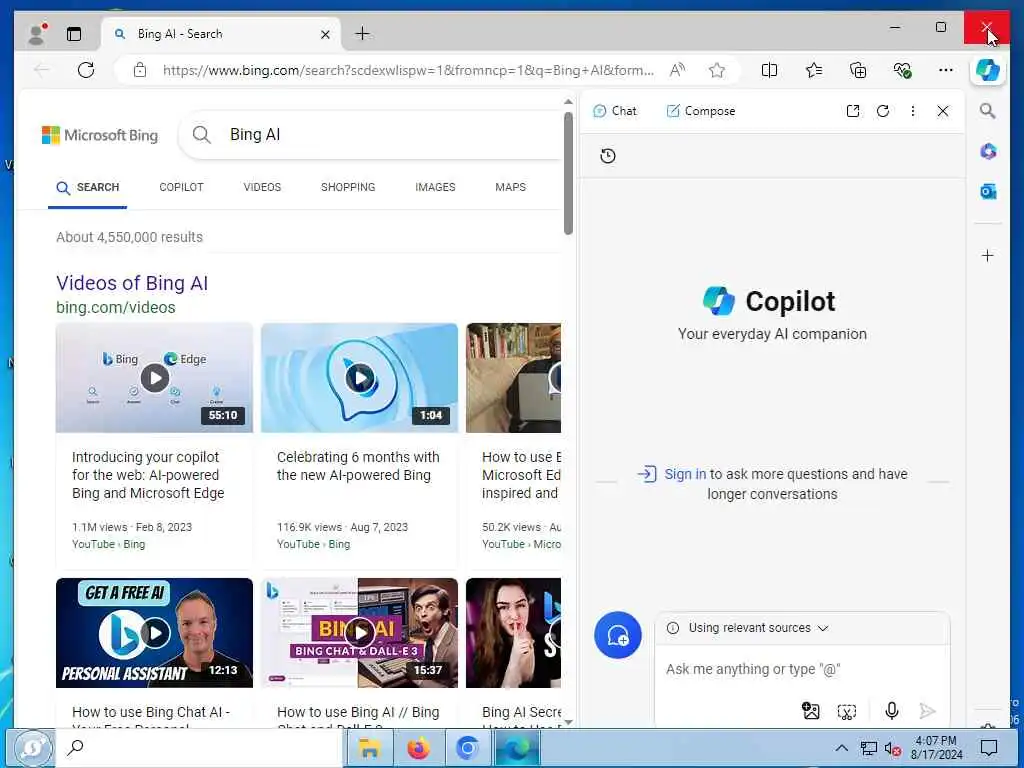The width and height of the screenshot is (1024, 768).
Task: Click the Ask me anything input
Action: (x=802, y=669)
